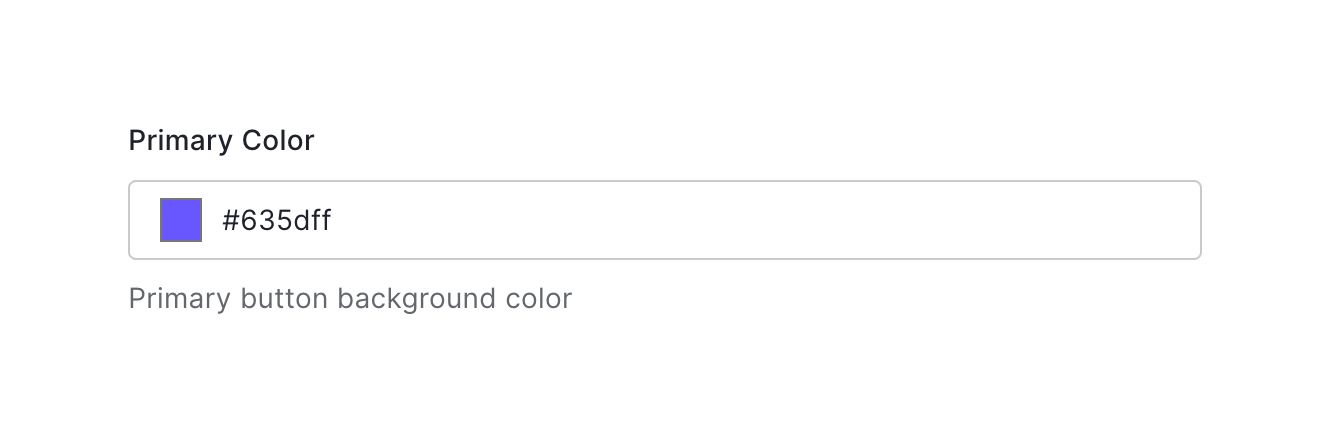Select the square swatch beside #635dff

tap(181, 220)
